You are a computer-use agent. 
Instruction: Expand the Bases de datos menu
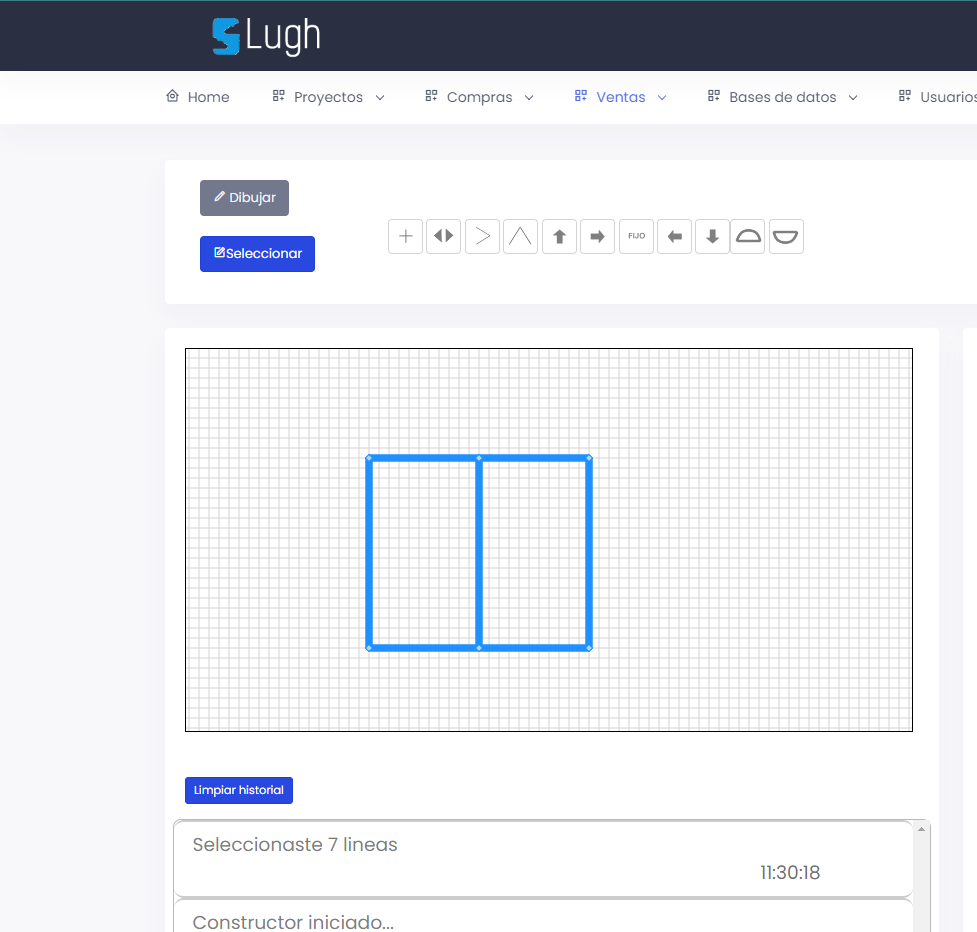point(782,97)
